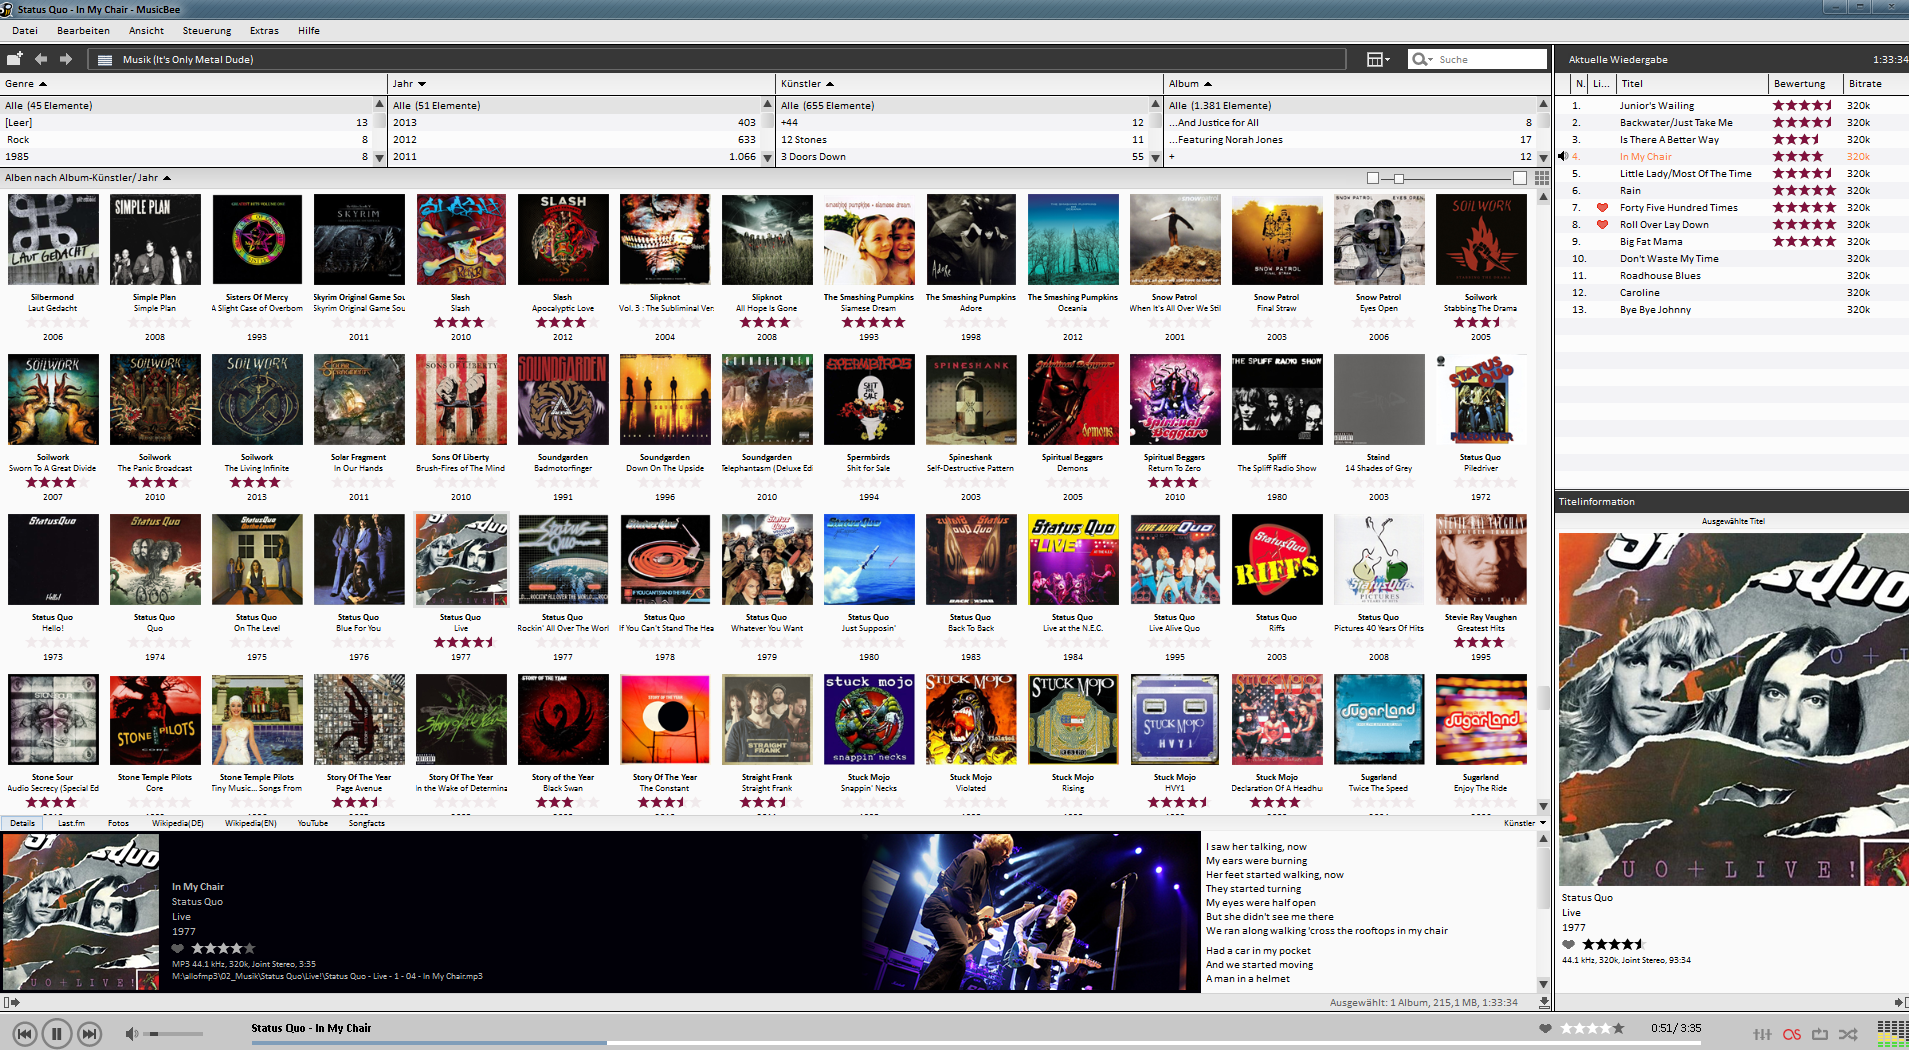Image resolution: width=1909 pixels, height=1050 pixels.
Task: Open the Jahr column dropdown
Action: (x=422, y=84)
